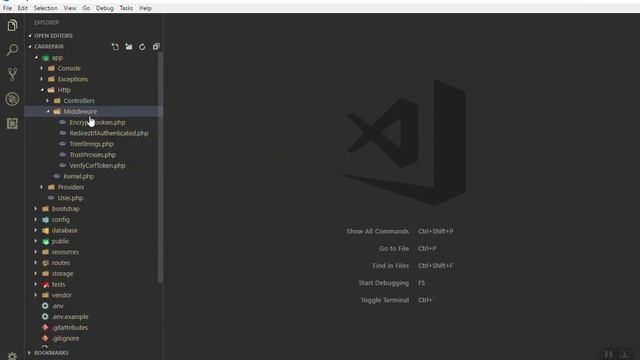Open EncryptCookies.php file

pos(97,122)
